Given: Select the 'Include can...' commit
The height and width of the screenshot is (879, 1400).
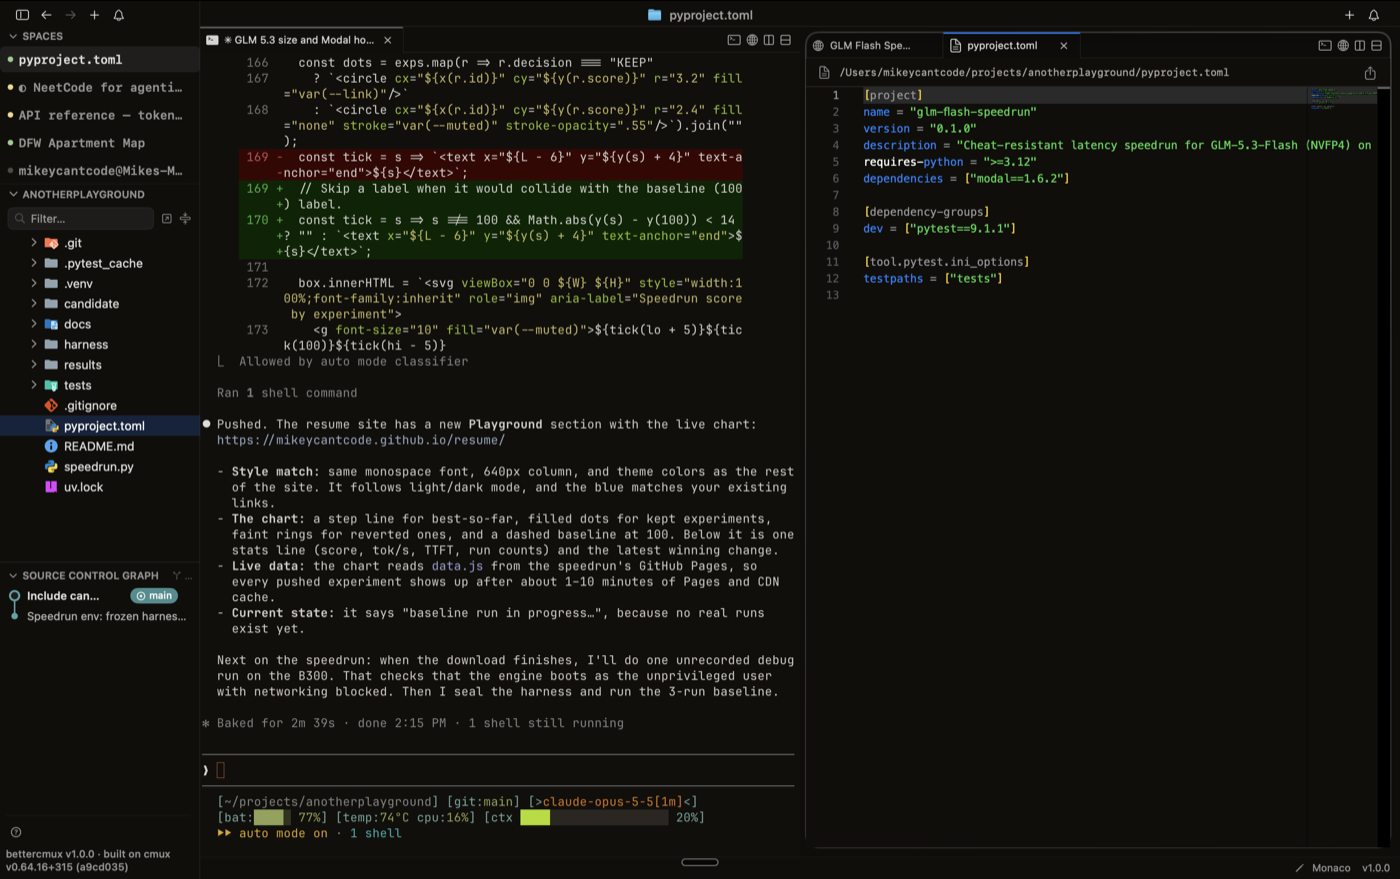Looking at the screenshot, I should [x=63, y=596].
